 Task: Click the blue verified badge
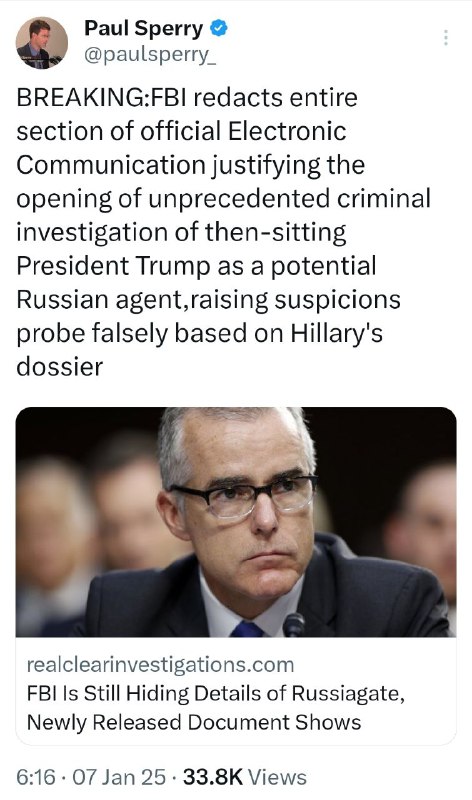coord(219,29)
